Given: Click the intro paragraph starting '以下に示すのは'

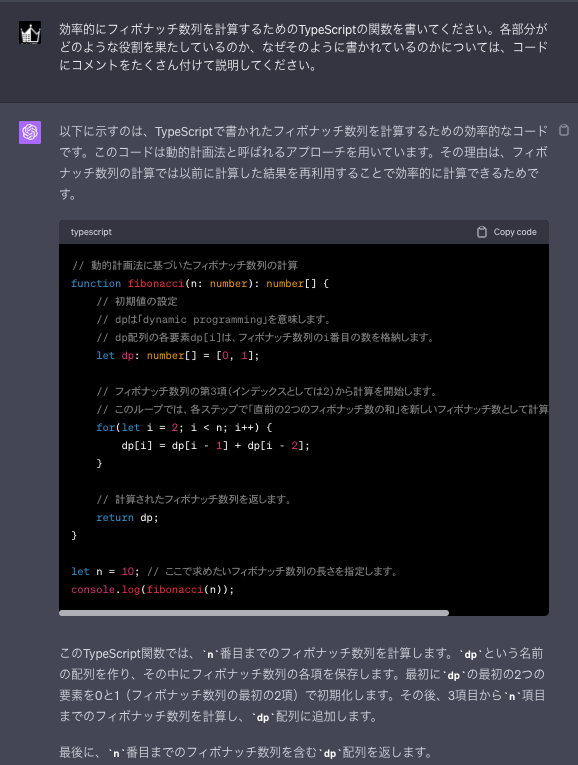Looking at the screenshot, I should (x=303, y=162).
